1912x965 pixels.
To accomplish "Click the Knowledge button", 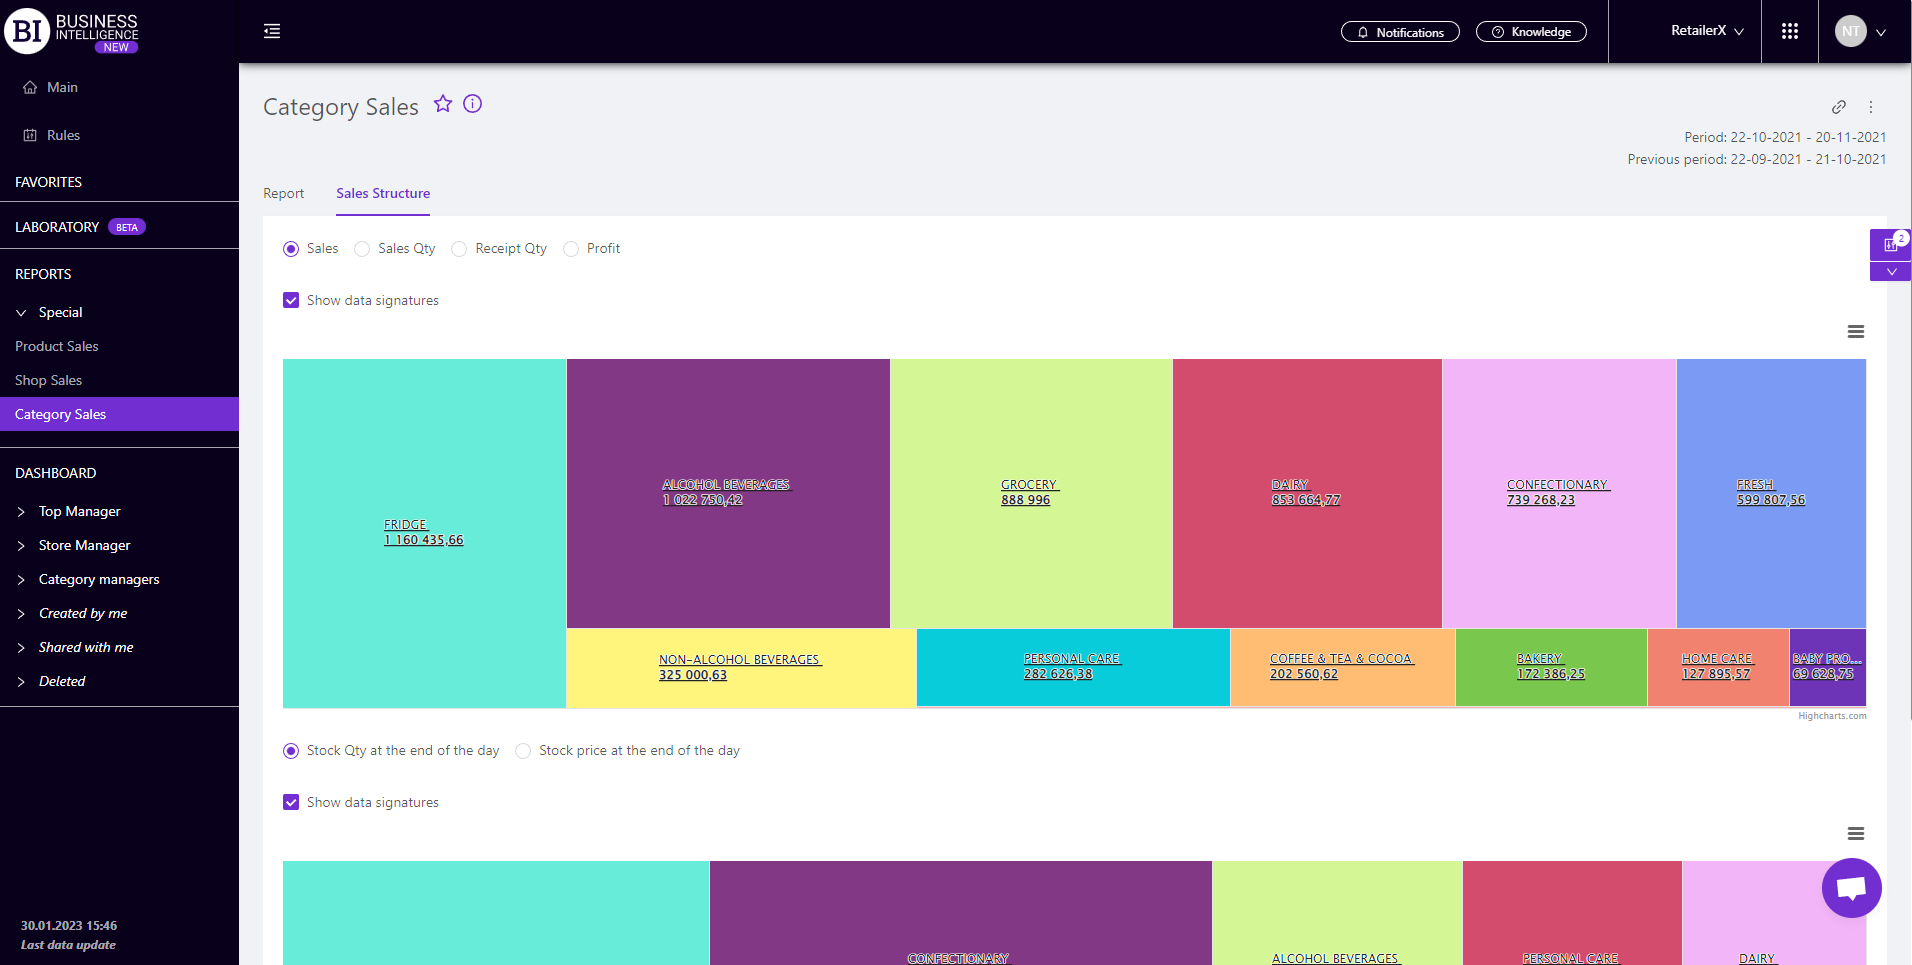I will coord(1530,32).
